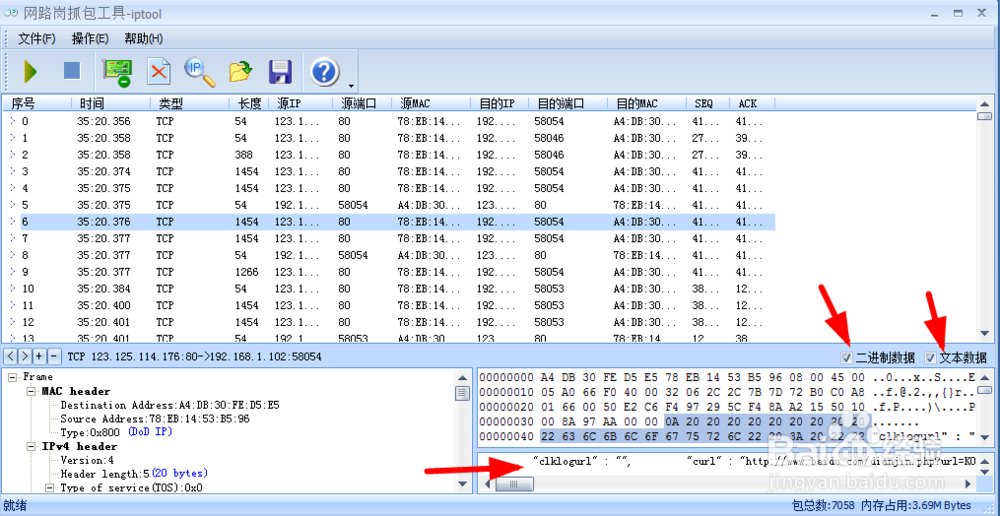Open saved capture file folder icon
Viewport: 1000px width, 516px height.
[240, 71]
